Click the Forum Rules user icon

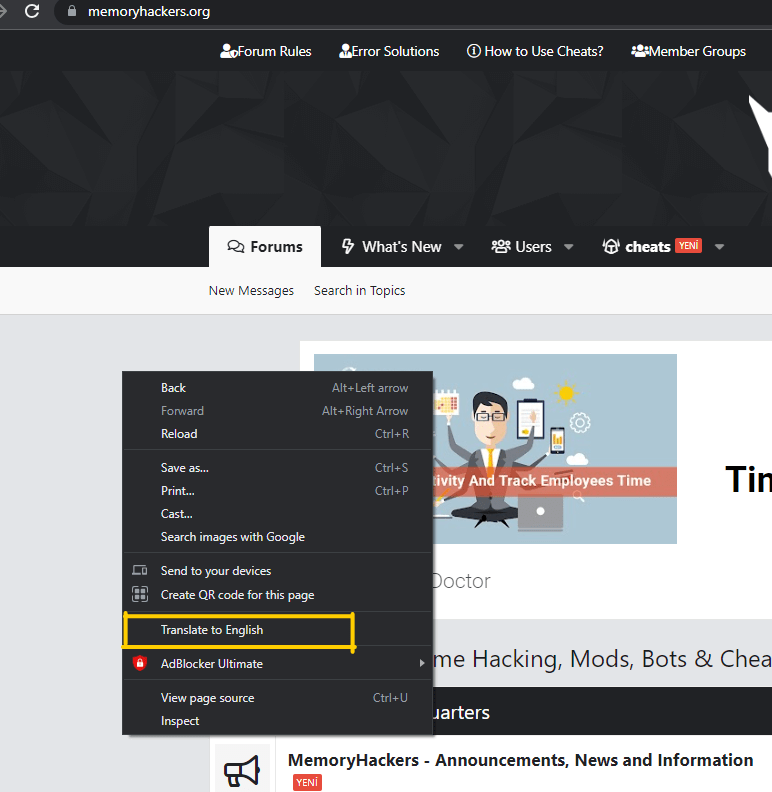click(228, 51)
